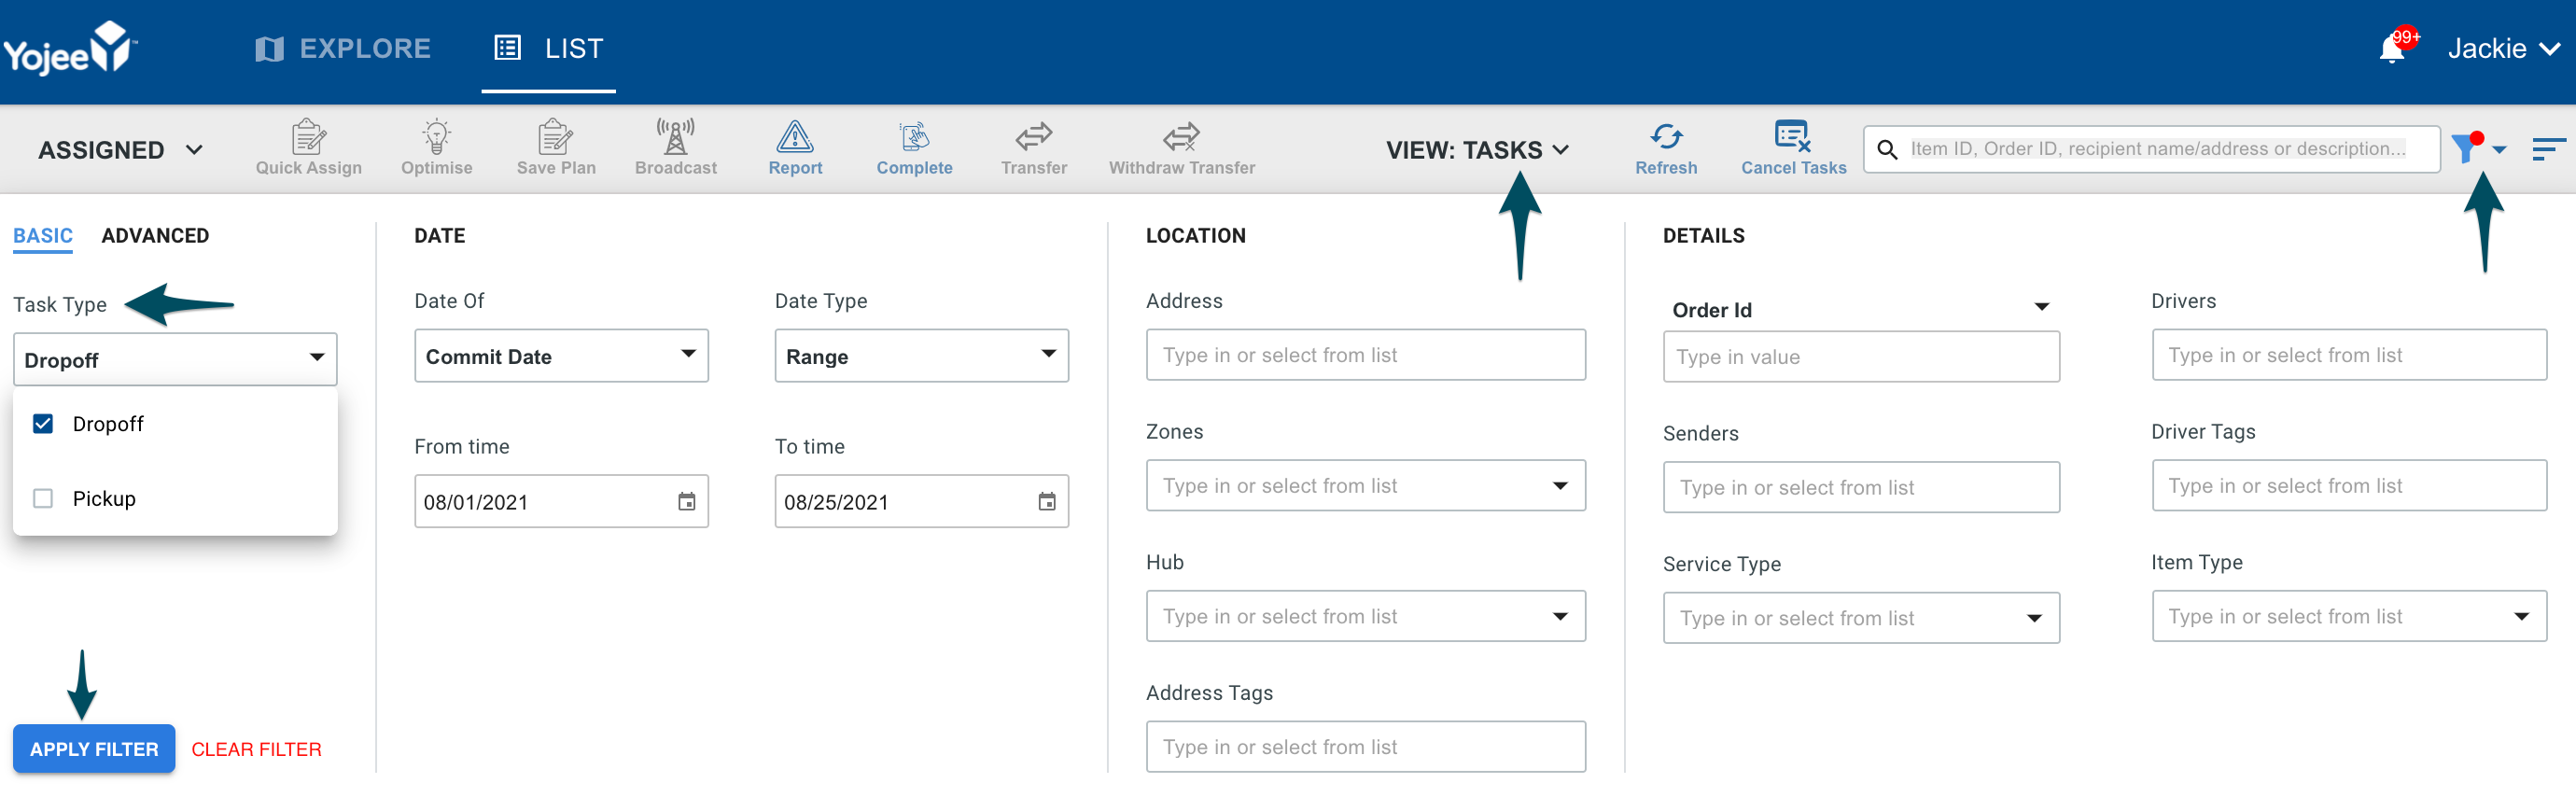Switch to the List tab
Viewport: 2576px width, 797px height.
click(x=548, y=48)
